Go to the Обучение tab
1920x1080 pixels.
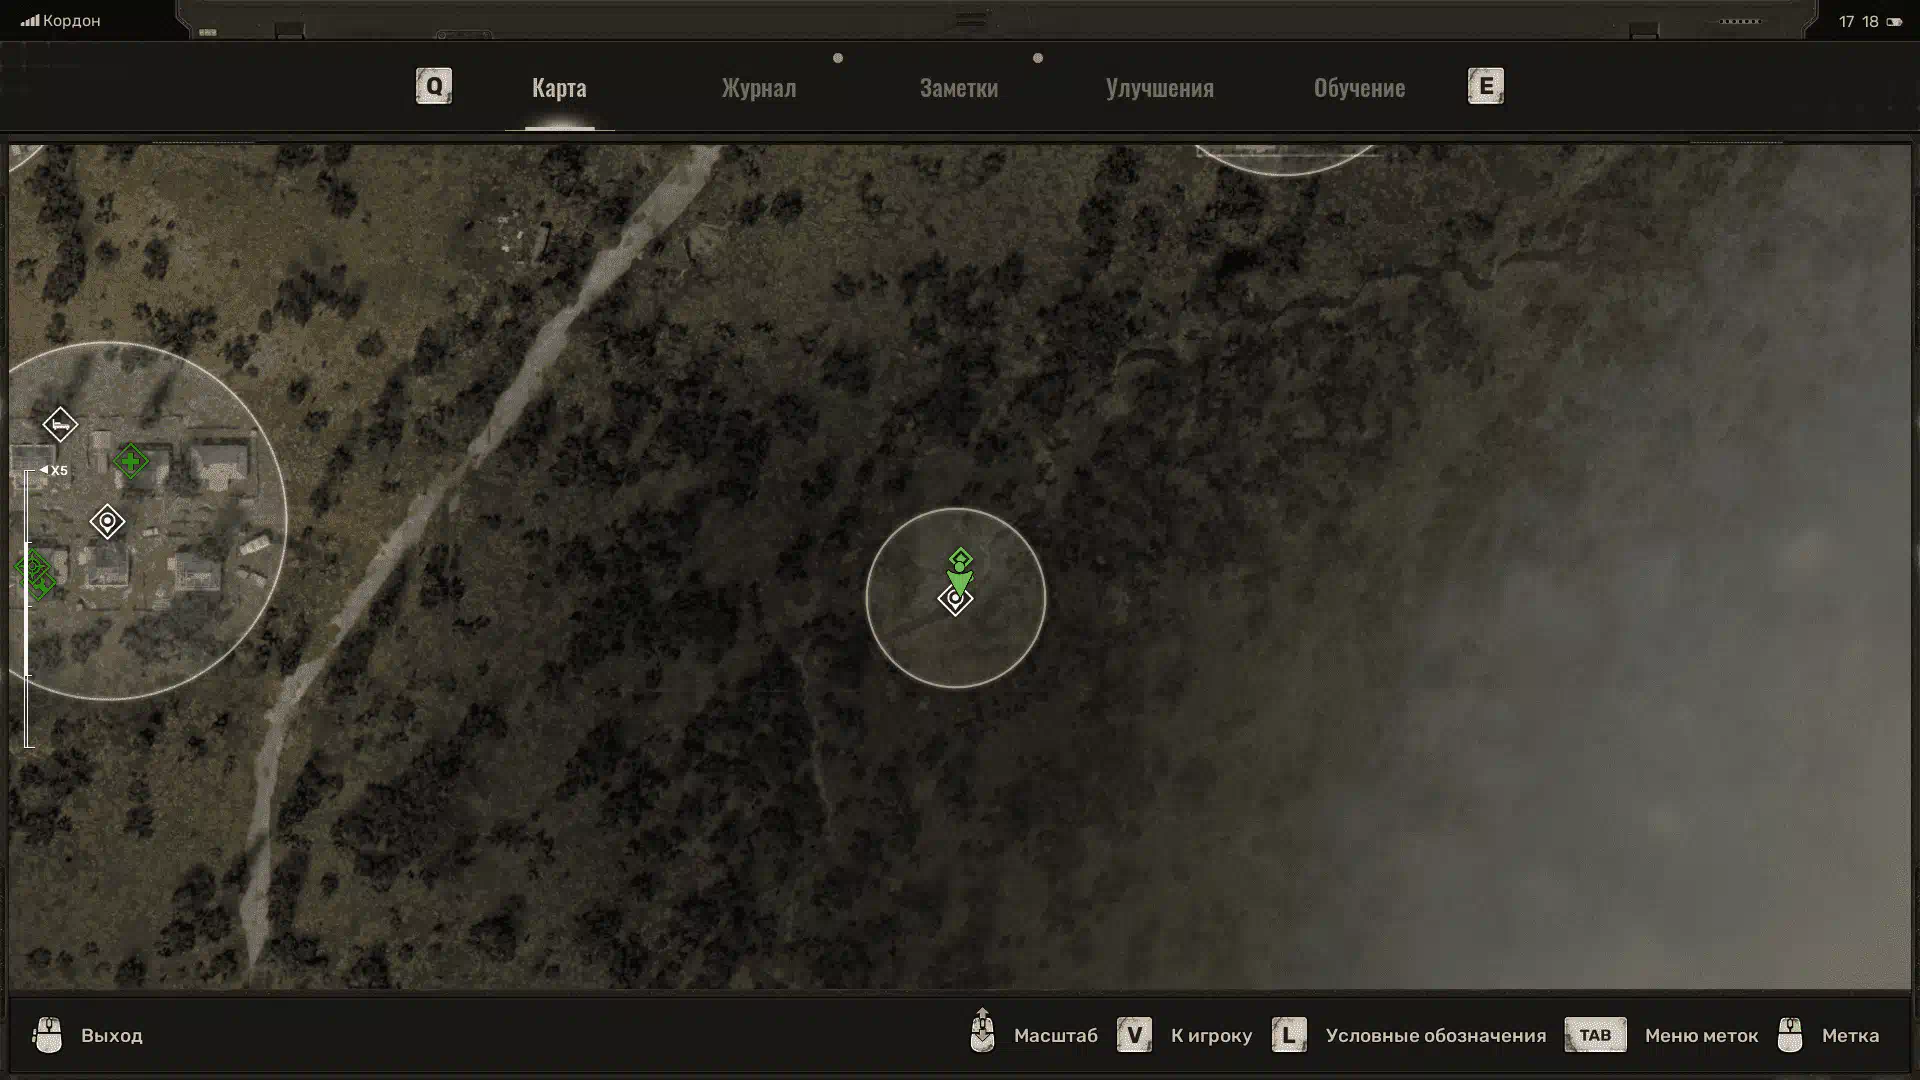1358,88
